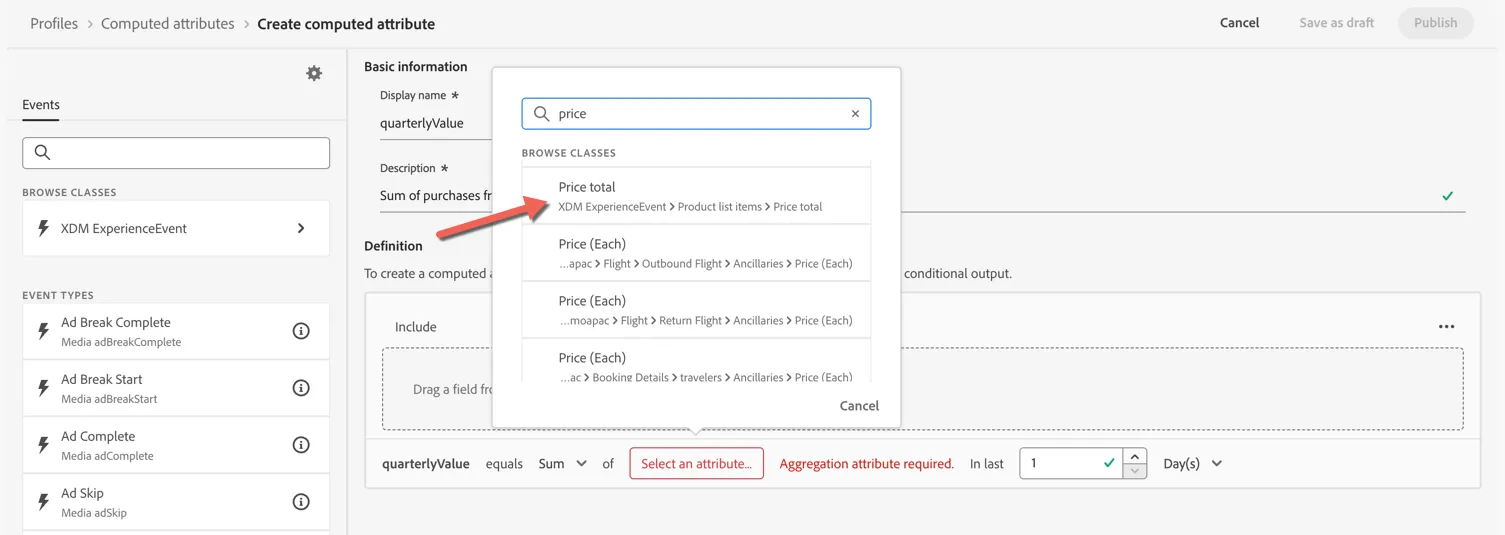Clear the price search with the X icon
The width and height of the screenshot is (1505, 535).
point(855,114)
